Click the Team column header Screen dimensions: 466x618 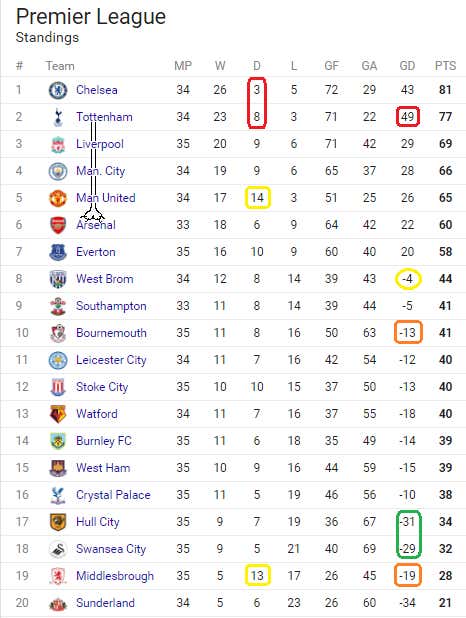[x=60, y=66]
